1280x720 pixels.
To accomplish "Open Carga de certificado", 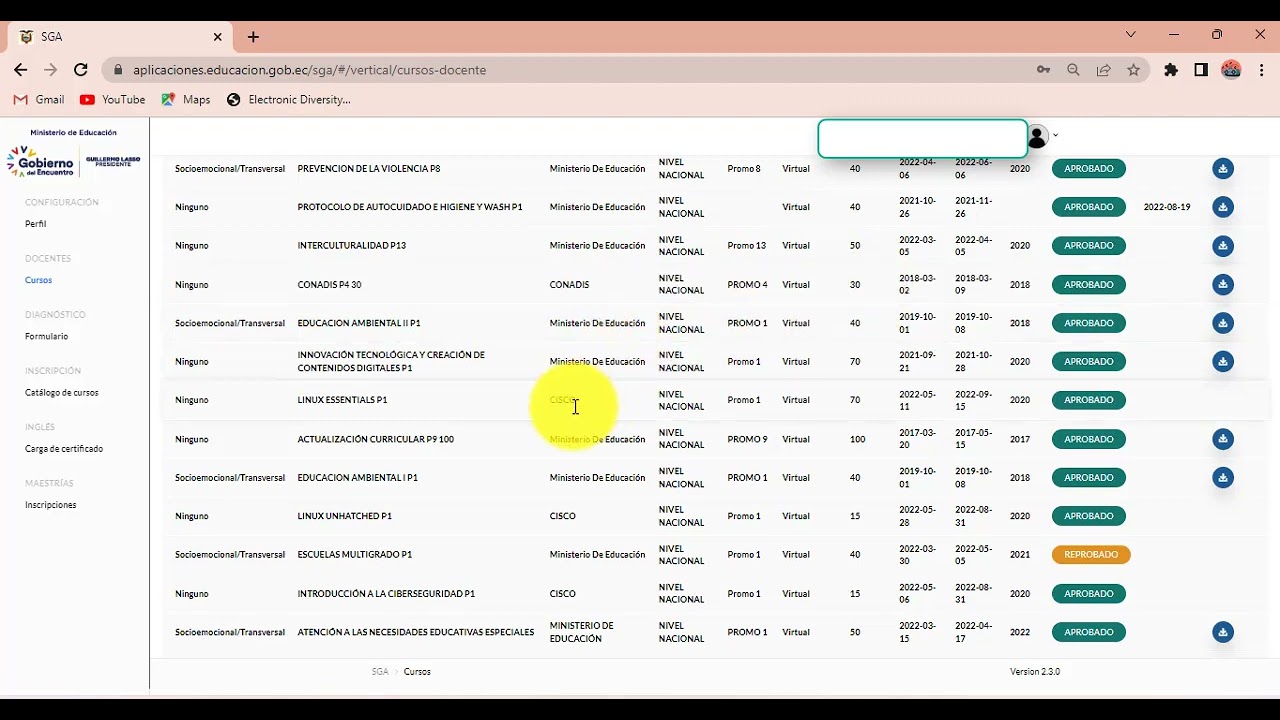I will 64,449.
